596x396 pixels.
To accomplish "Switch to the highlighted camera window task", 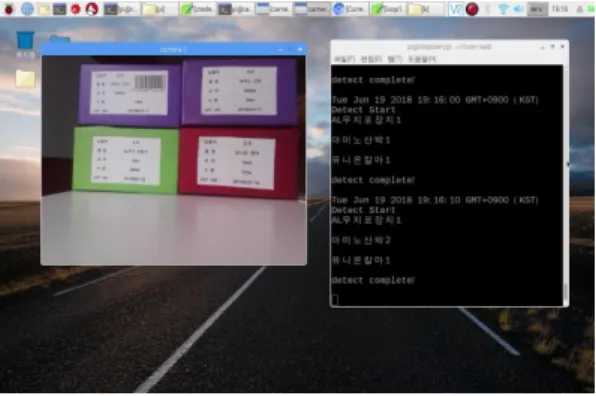I will tap(311, 9).
